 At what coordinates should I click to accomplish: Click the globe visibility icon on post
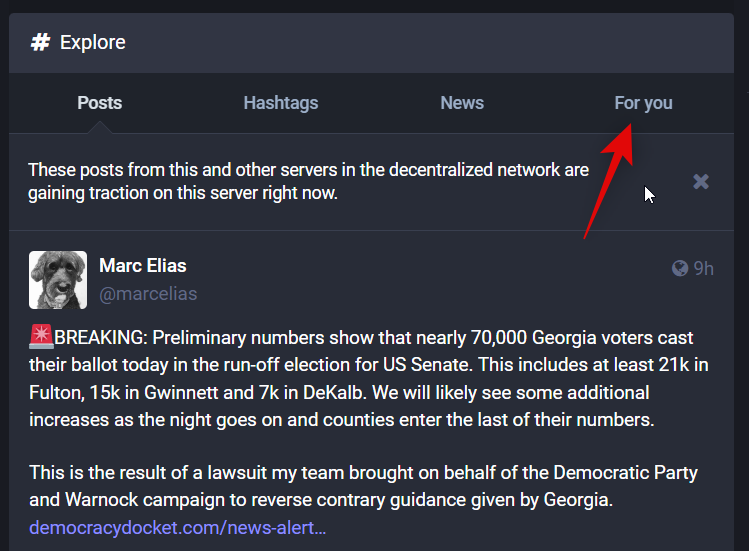(x=680, y=268)
